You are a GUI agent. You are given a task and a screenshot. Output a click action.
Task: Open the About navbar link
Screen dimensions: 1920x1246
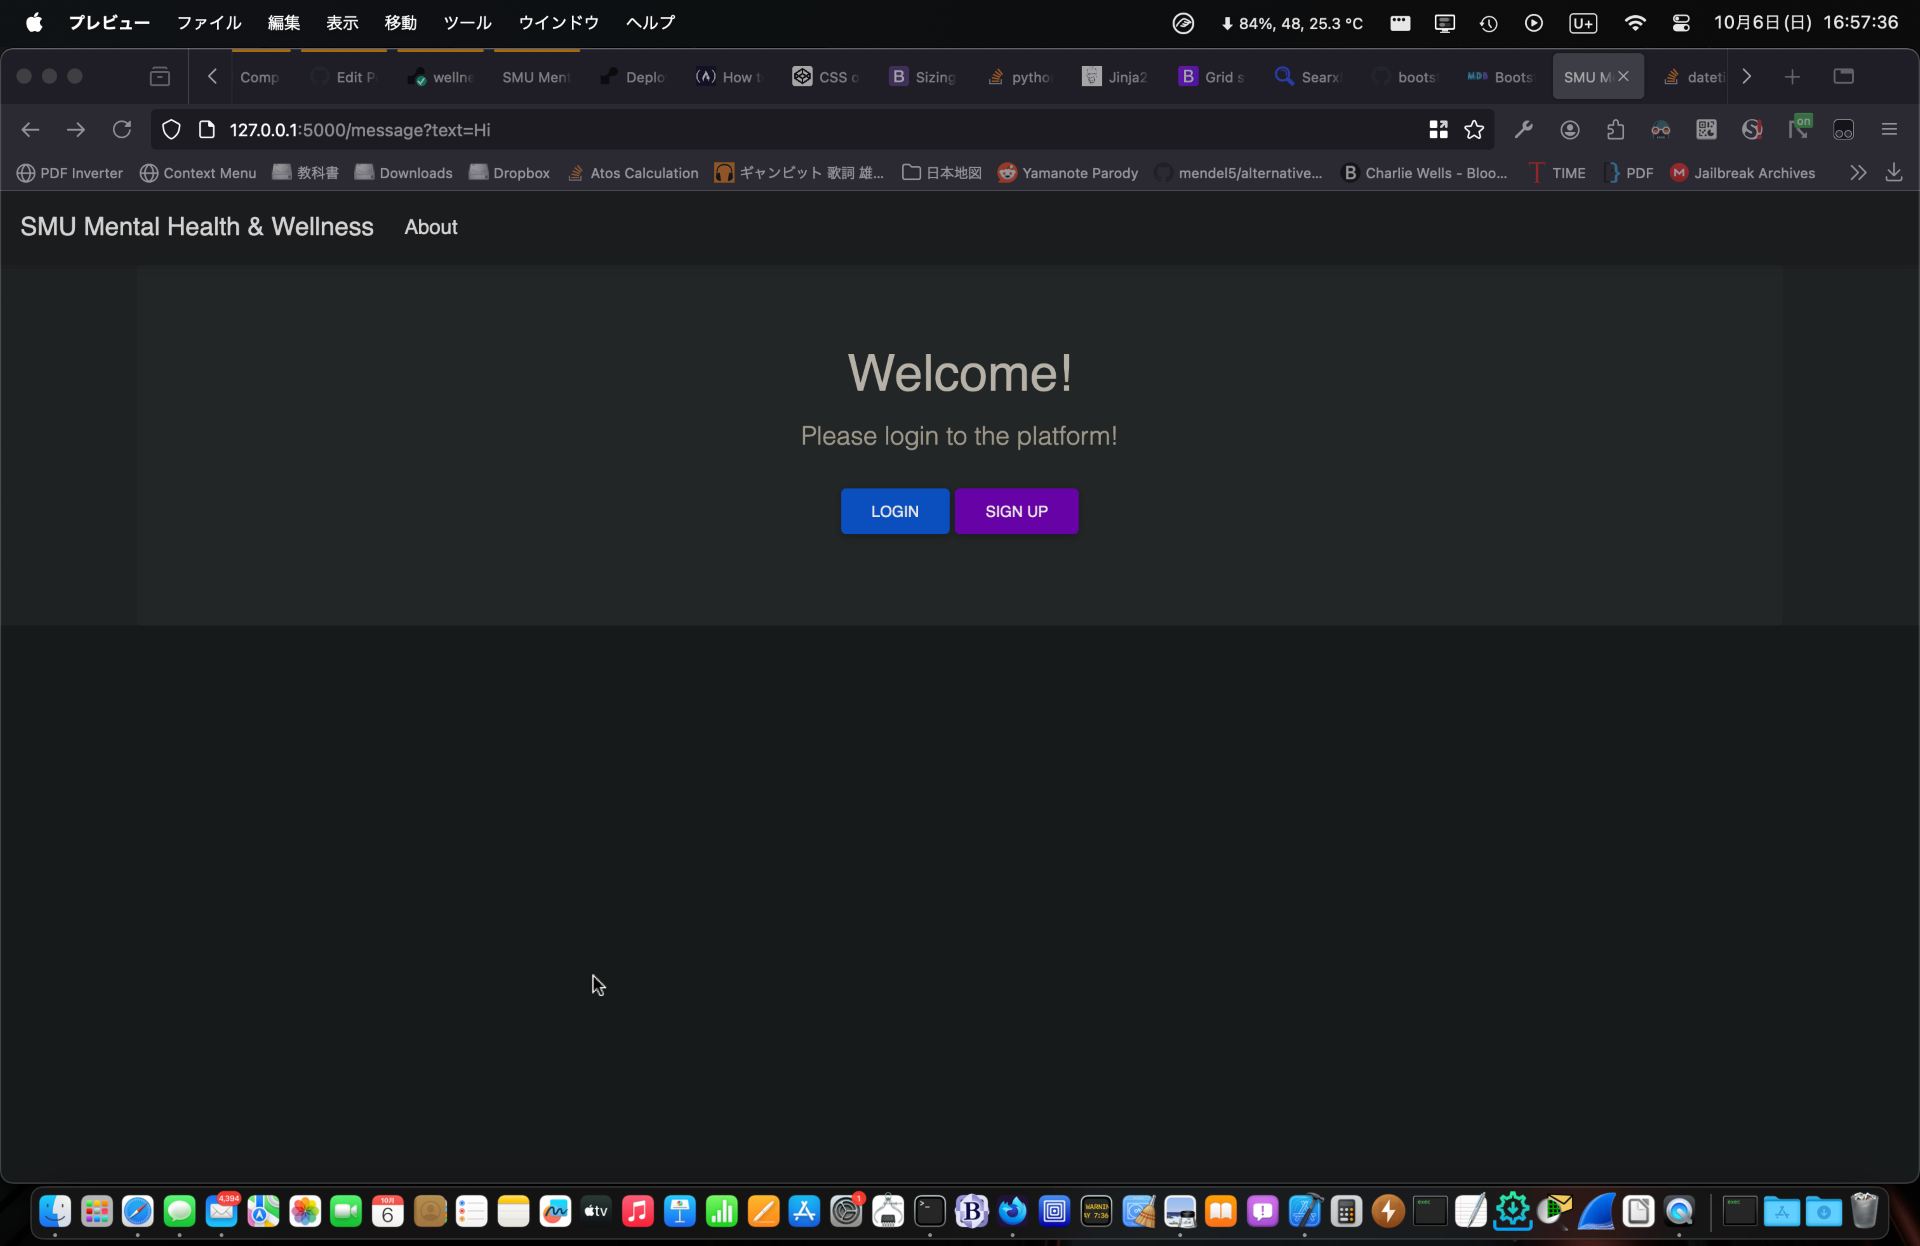point(431,227)
